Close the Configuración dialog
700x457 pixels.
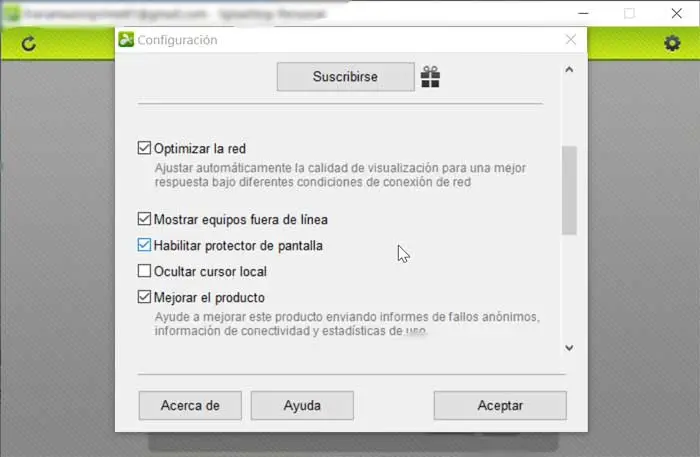coord(571,40)
